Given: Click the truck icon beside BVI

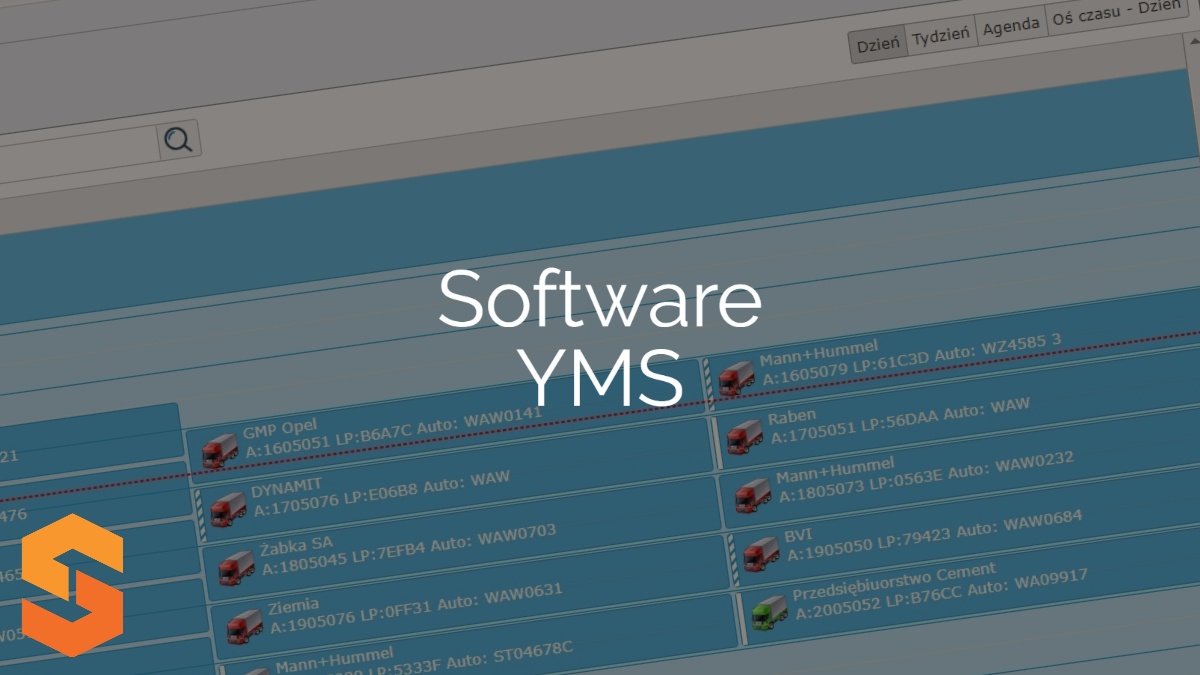Looking at the screenshot, I should pos(760,553).
